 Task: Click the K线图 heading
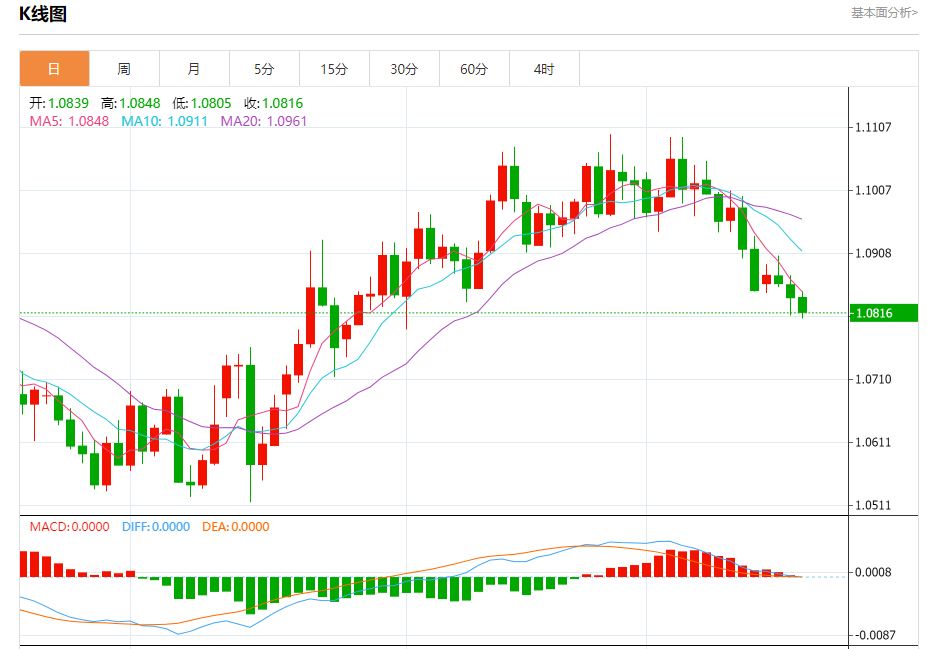pos(43,14)
